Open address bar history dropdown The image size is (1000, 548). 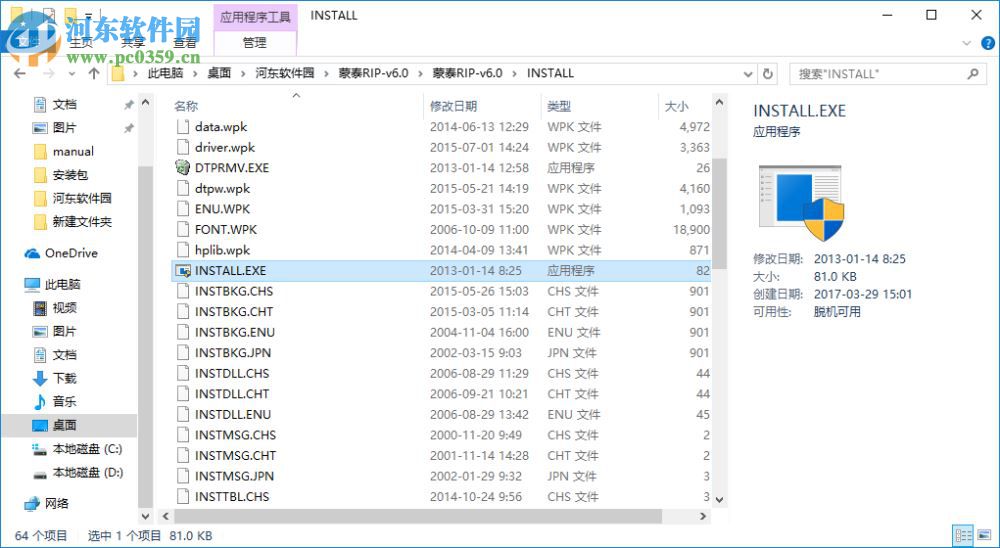pyautogui.click(x=748, y=74)
